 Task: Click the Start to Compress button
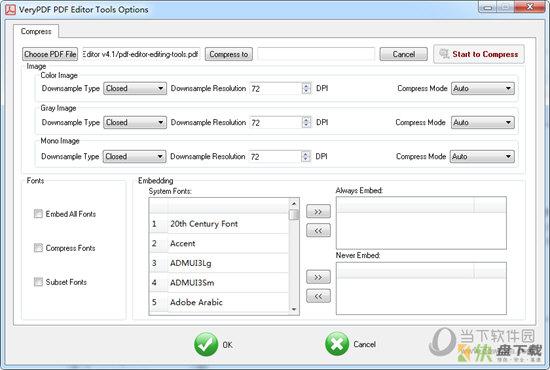(x=479, y=54)
